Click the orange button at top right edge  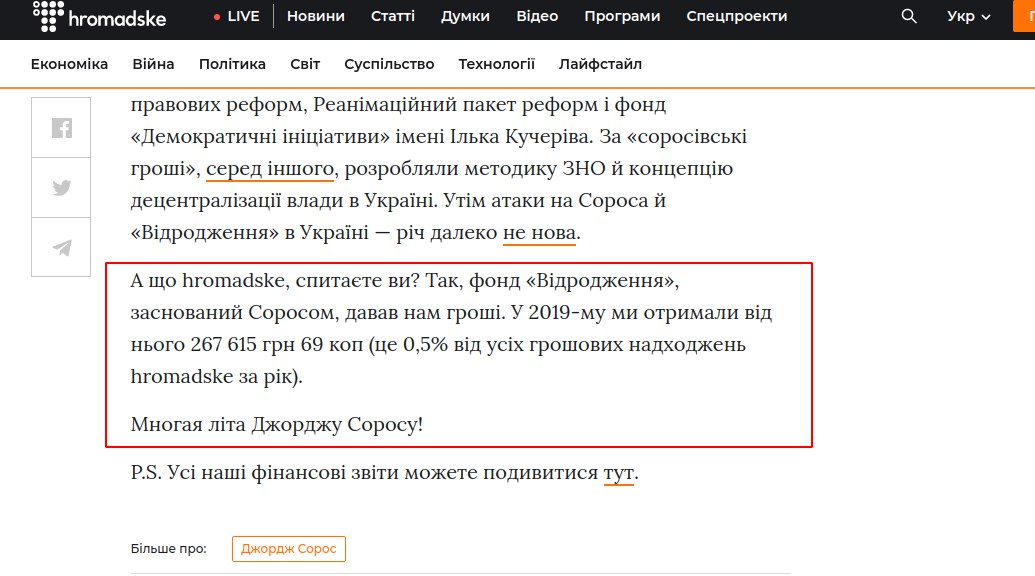pos(1024,16)
